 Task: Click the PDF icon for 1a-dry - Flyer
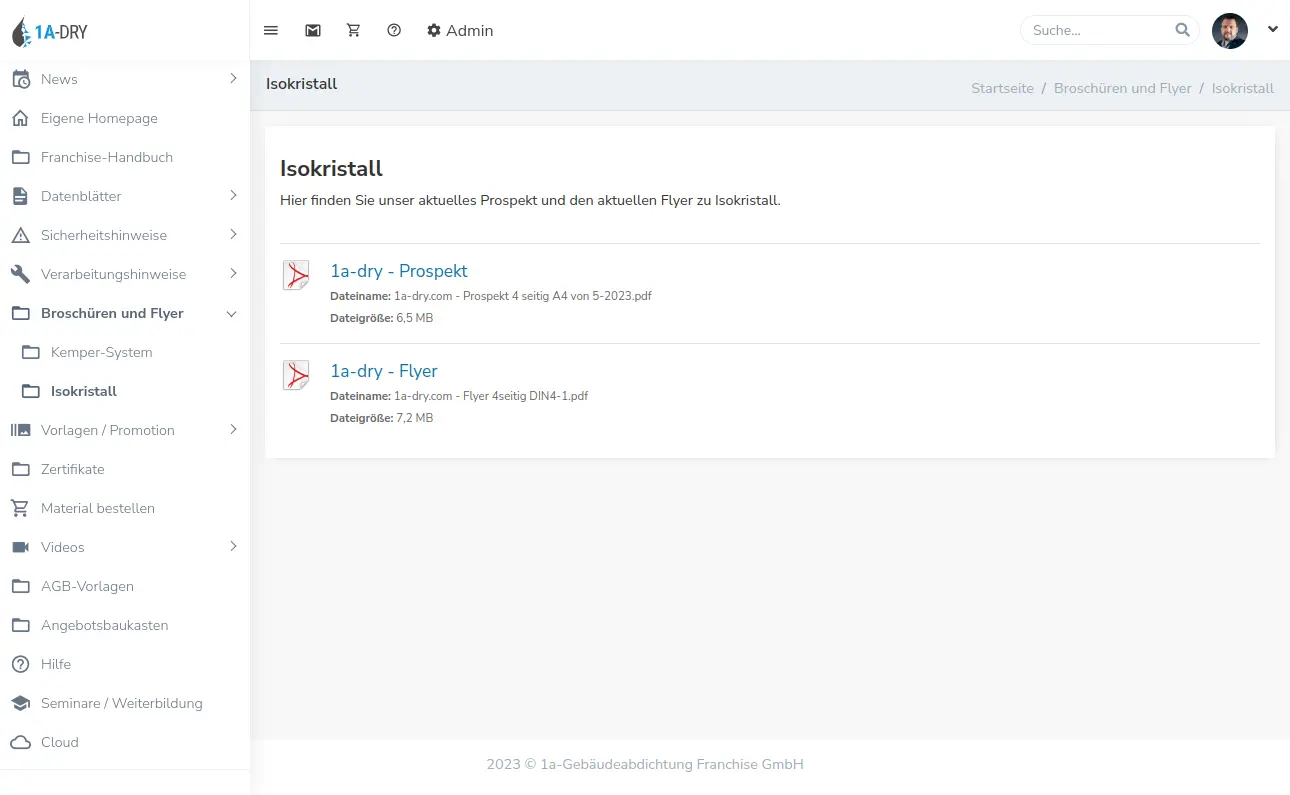(296, 375)
